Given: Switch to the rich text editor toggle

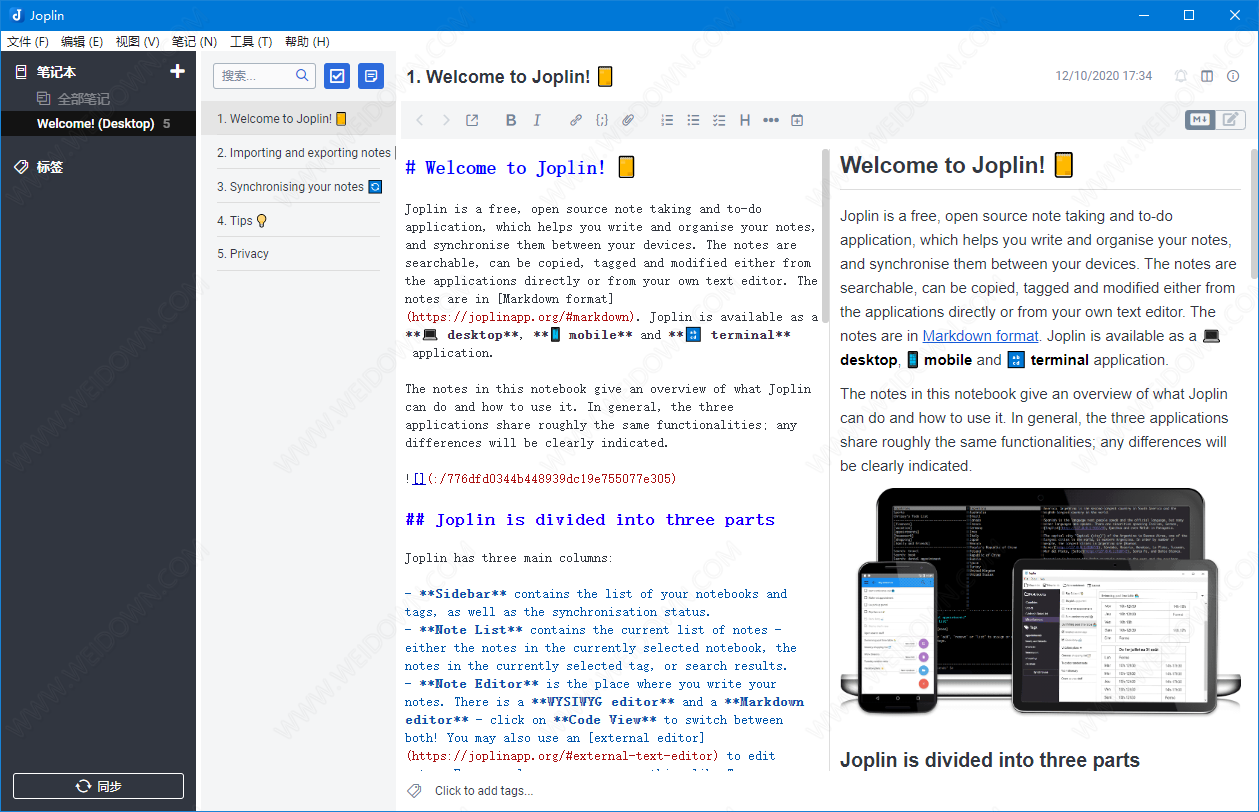Looking at the screenshot, I should click(1231, 120).
